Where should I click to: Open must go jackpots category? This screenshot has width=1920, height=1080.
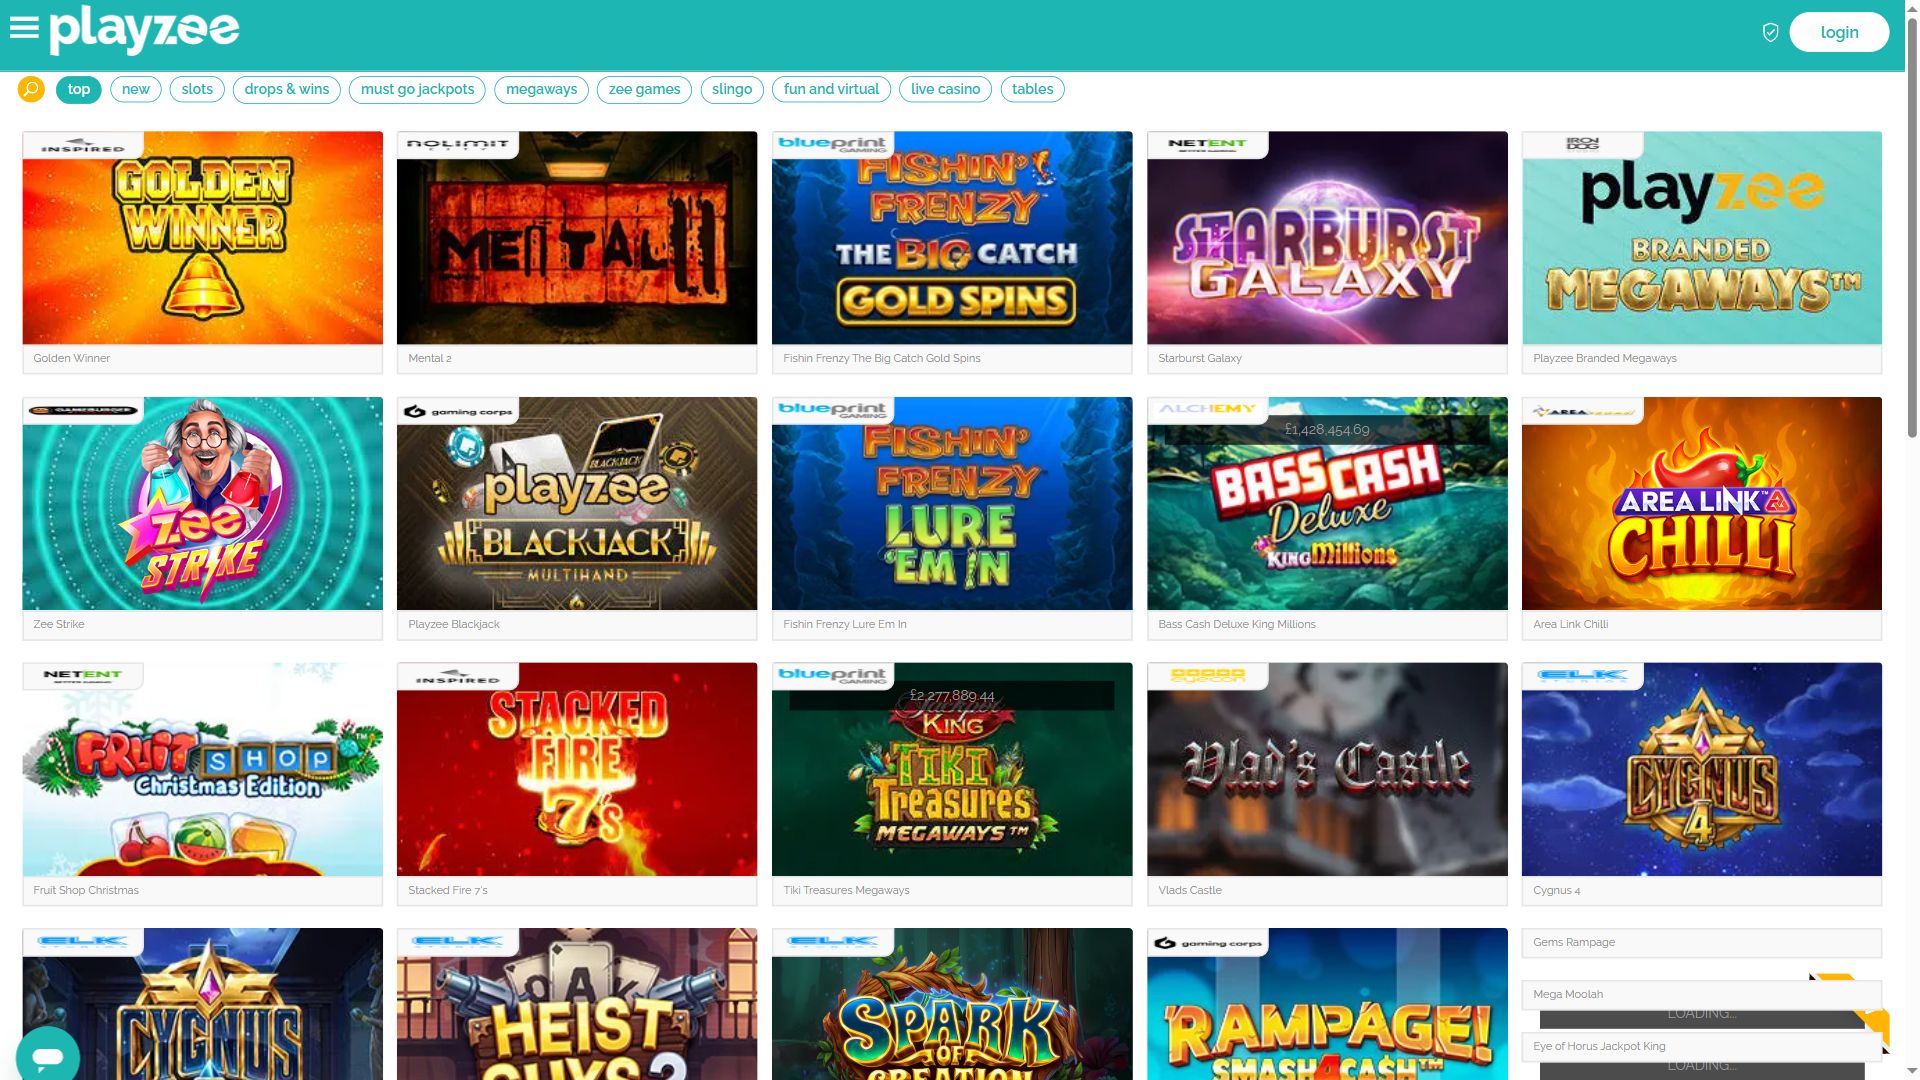coord(417,89)
